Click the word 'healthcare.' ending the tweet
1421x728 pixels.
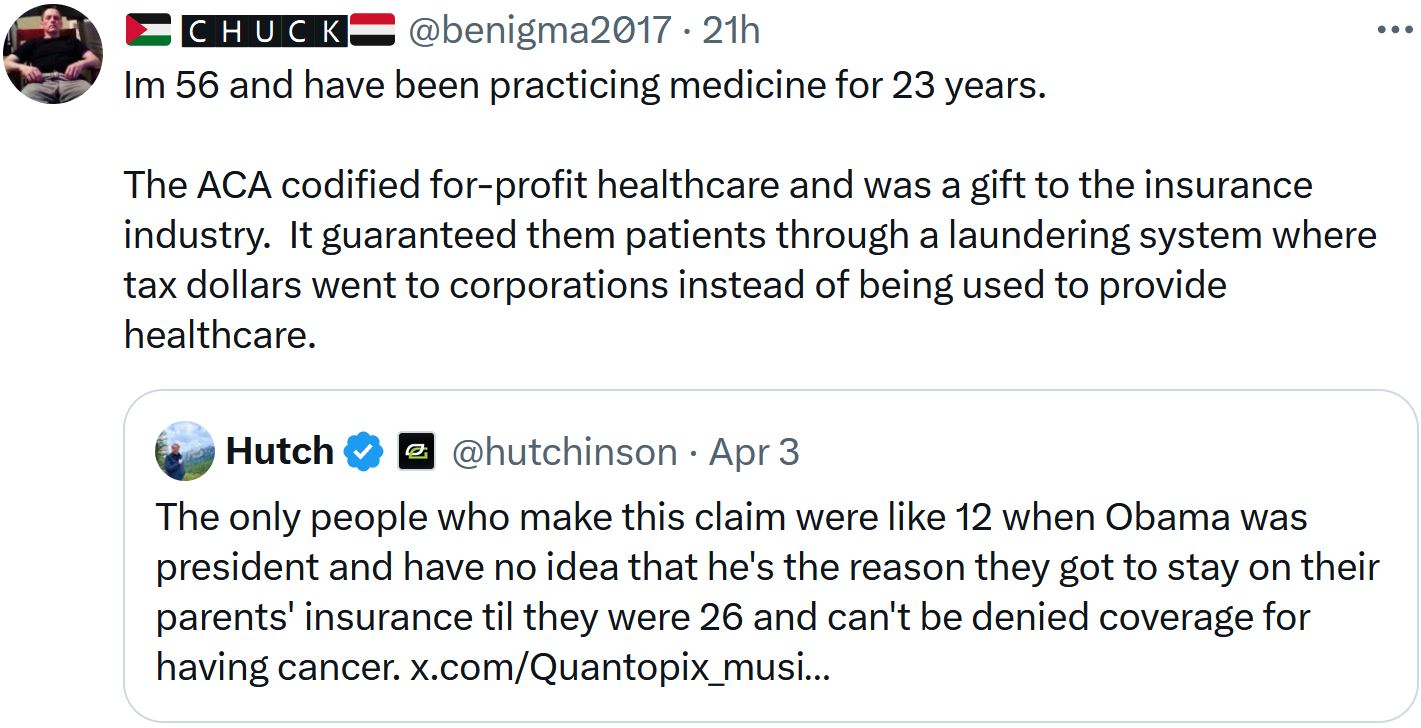pos(220,335)
